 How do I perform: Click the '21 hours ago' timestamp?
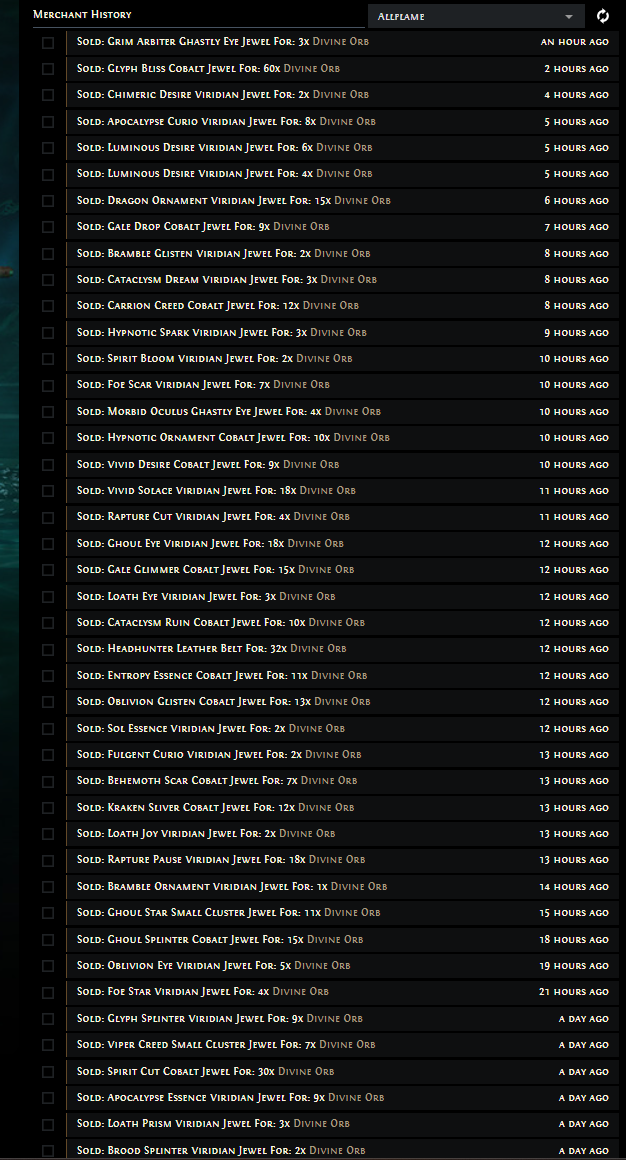tap(573, 992)
